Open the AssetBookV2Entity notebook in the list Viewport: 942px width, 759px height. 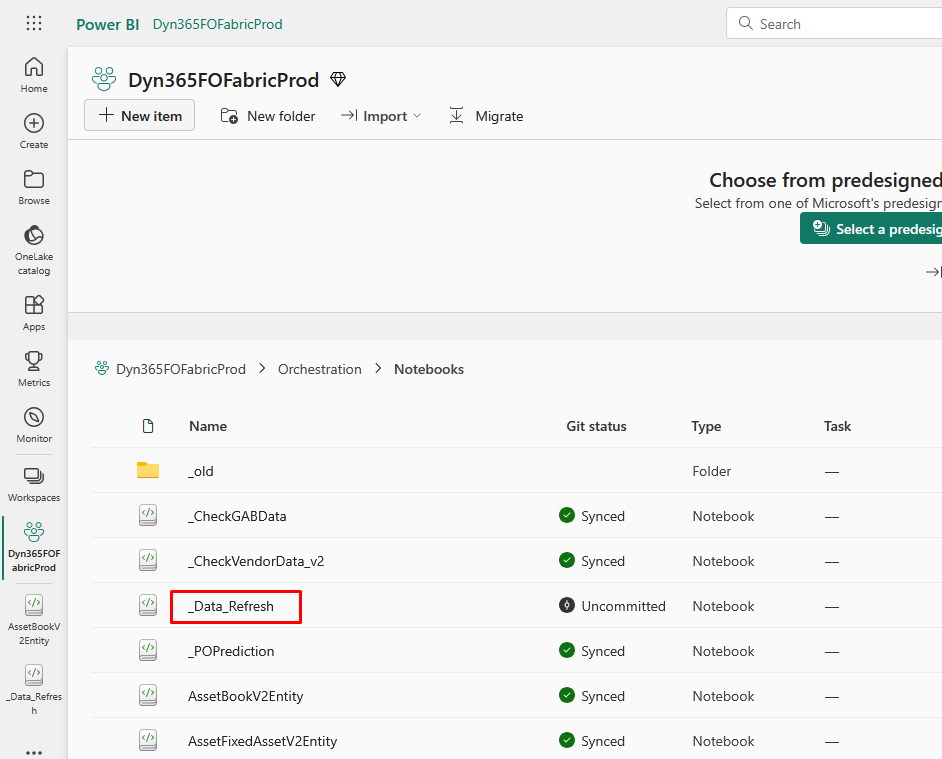[x=246, y=696]
